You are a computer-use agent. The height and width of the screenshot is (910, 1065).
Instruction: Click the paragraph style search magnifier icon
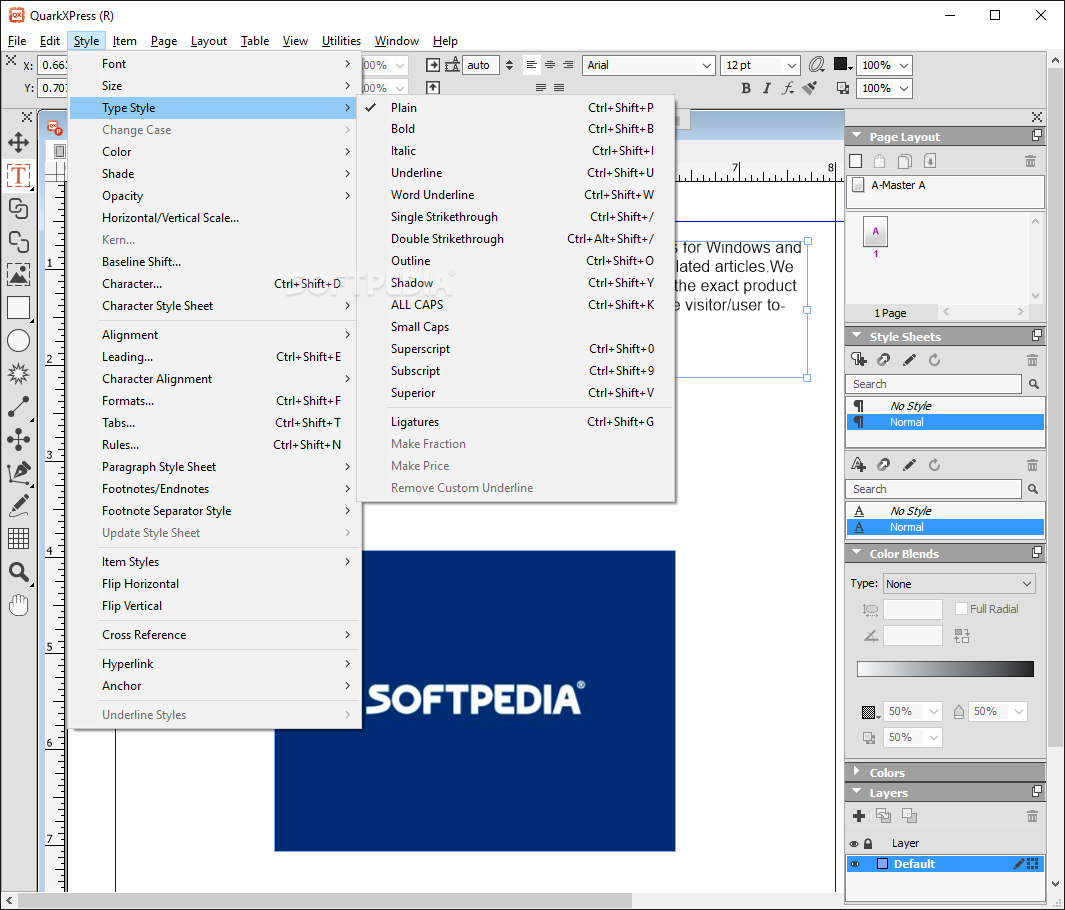[x=1034, y=384]
